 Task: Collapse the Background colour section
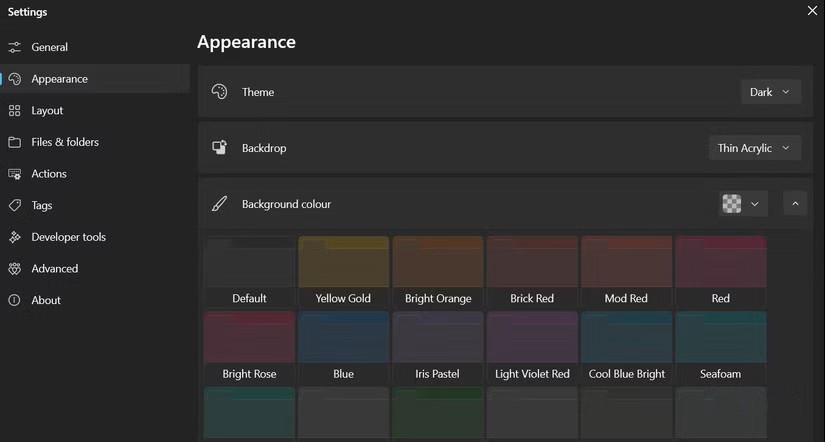coord(795,204)
